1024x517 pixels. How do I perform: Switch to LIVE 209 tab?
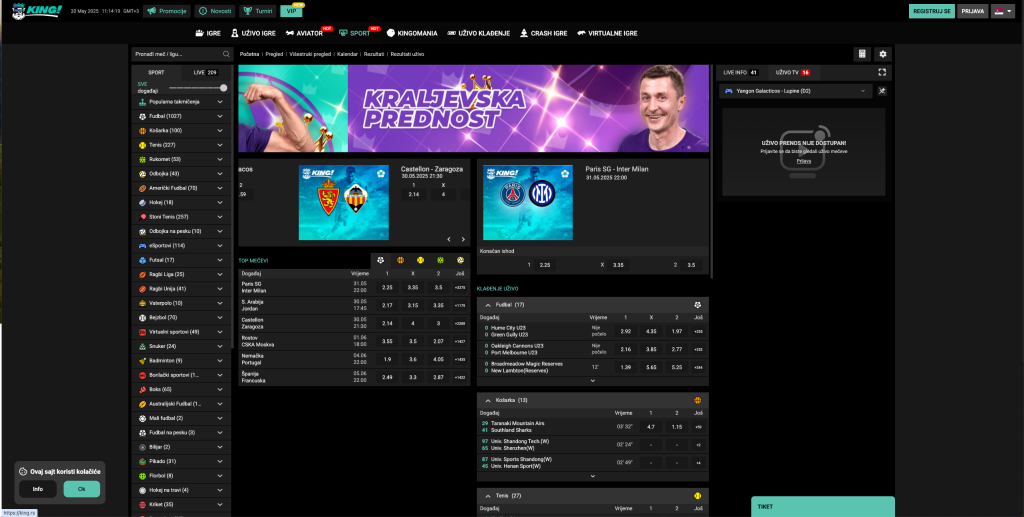pos(206,72)
